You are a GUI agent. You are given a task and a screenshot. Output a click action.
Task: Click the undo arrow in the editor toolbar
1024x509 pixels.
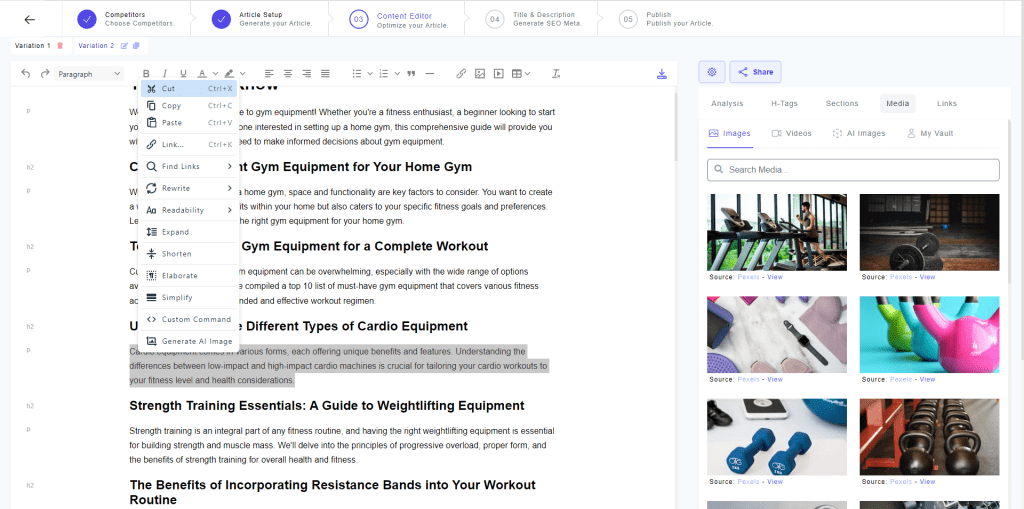click(26, 74)
